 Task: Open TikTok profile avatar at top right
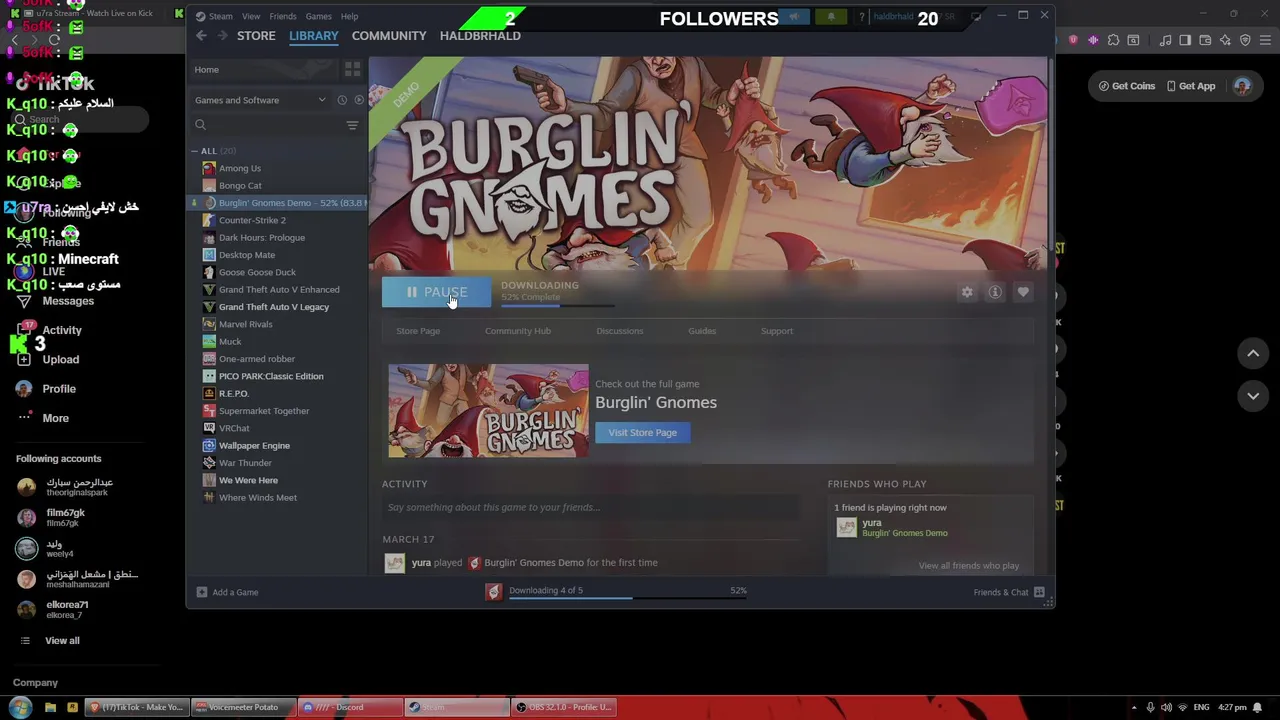point(1242,86)
